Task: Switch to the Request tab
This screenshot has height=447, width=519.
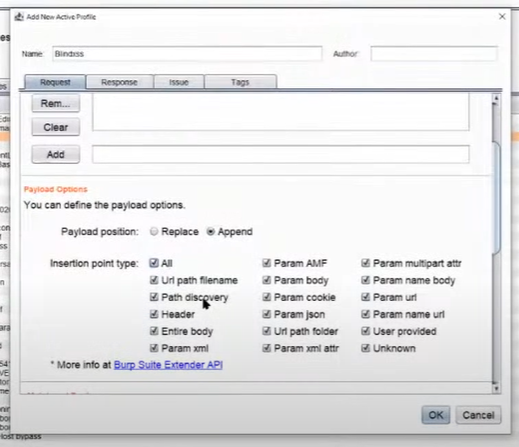Action: (x=55, y=82)
